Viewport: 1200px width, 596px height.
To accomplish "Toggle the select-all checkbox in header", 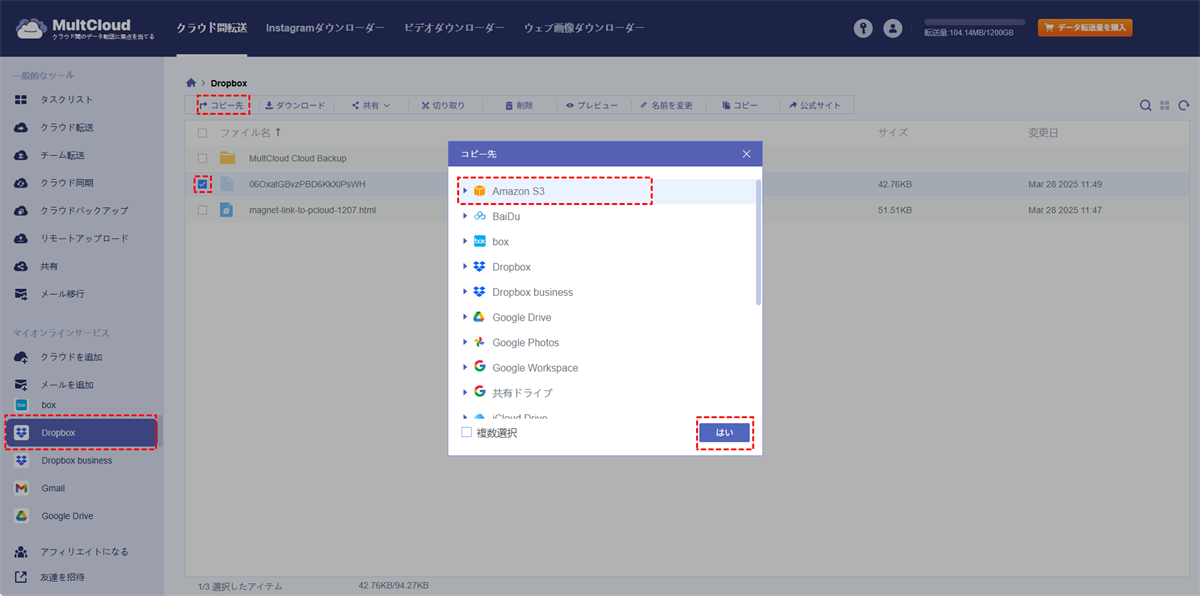I will pyautogui.click(x=203, y=133).
